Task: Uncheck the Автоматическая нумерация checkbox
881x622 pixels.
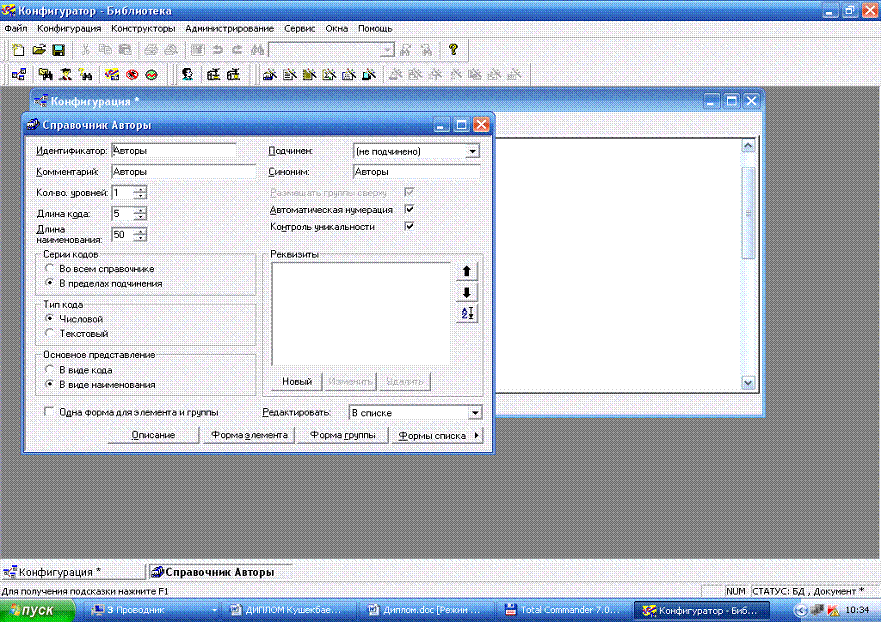Action: tap(409, 209)
